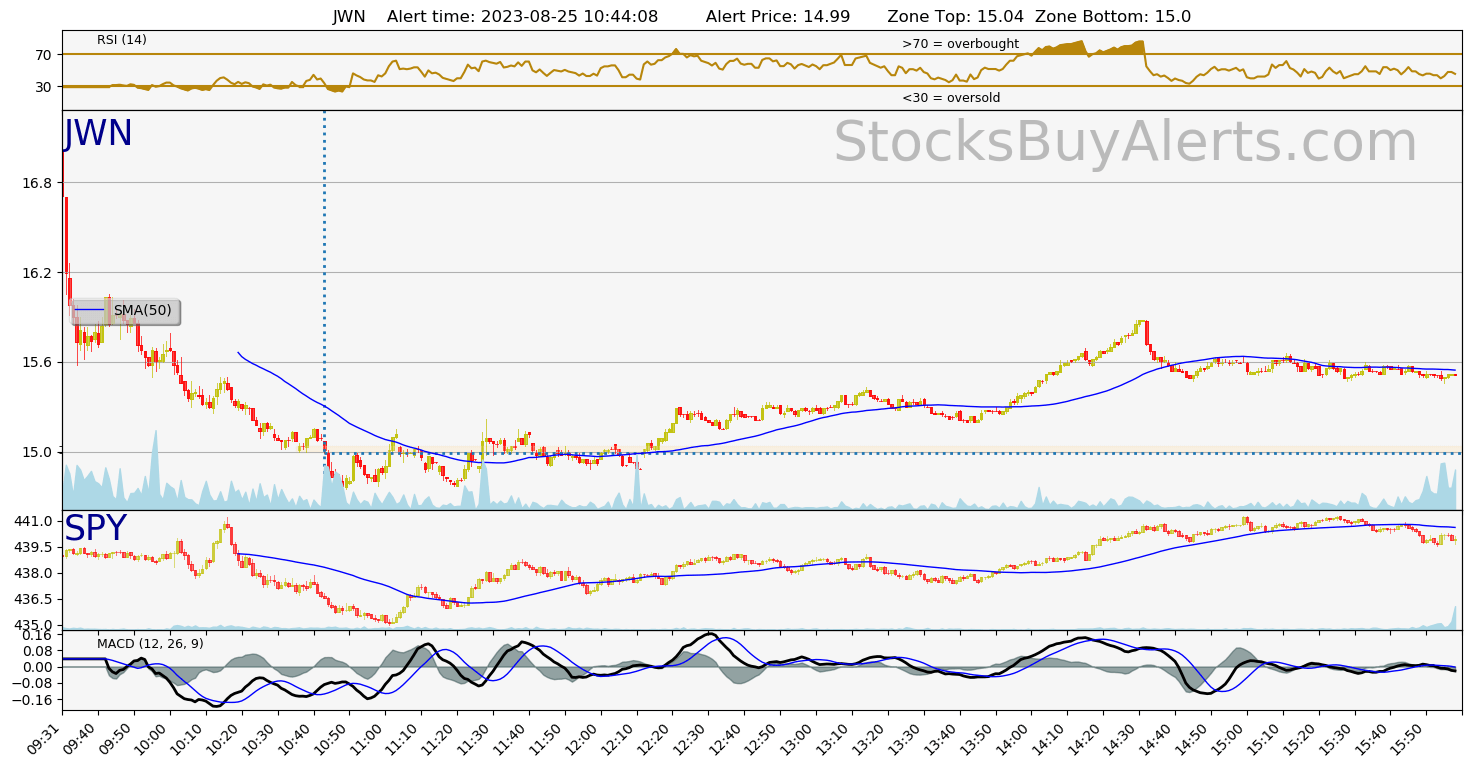Click the MACD axis value 0.16
The width and height of the screenshot is (1477, 768).
(38, 635)
